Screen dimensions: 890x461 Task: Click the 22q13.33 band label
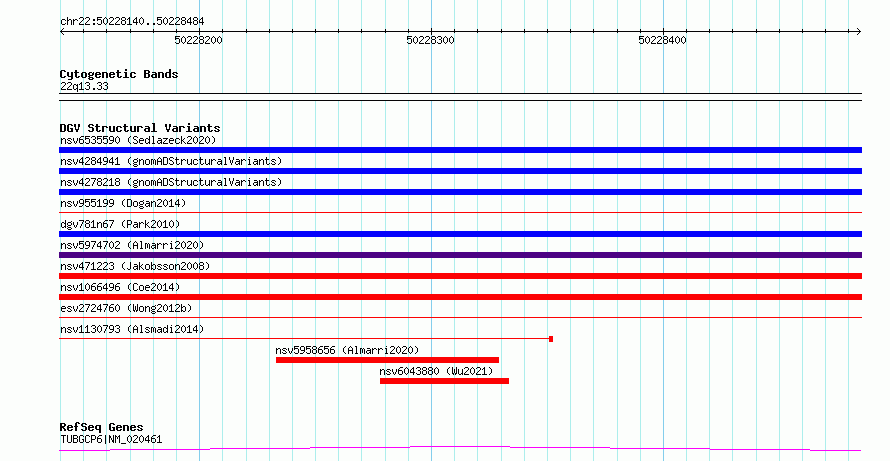click(x=84, y=86)
